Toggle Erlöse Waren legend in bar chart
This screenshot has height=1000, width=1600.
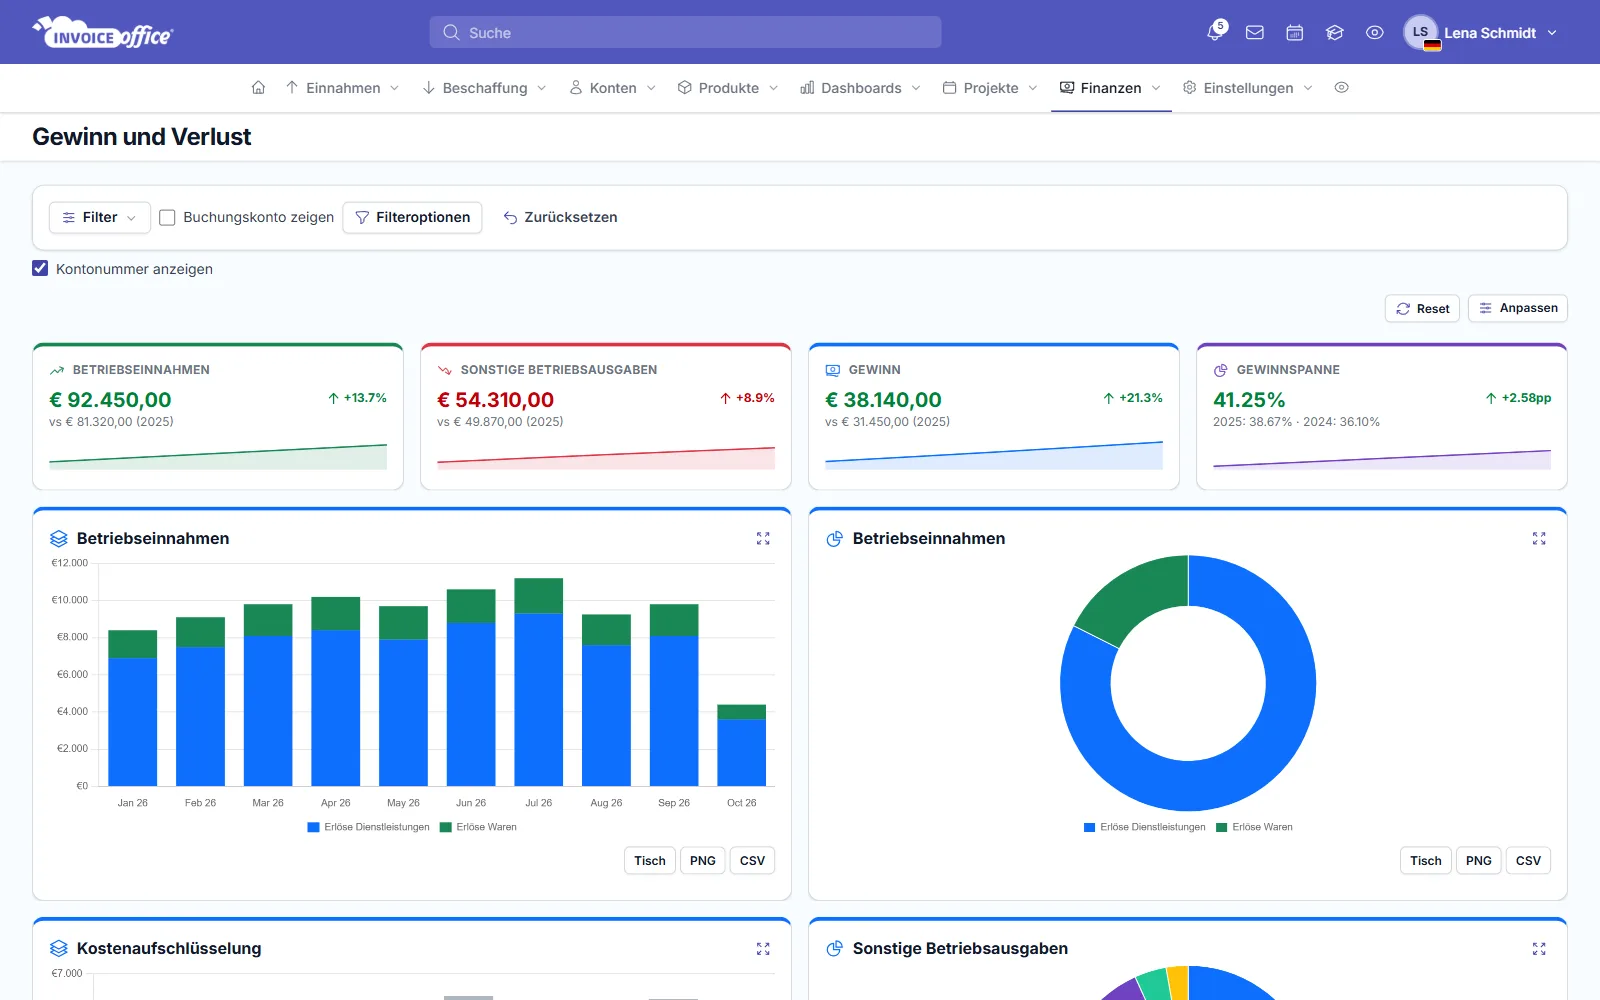tap(478, 827)
